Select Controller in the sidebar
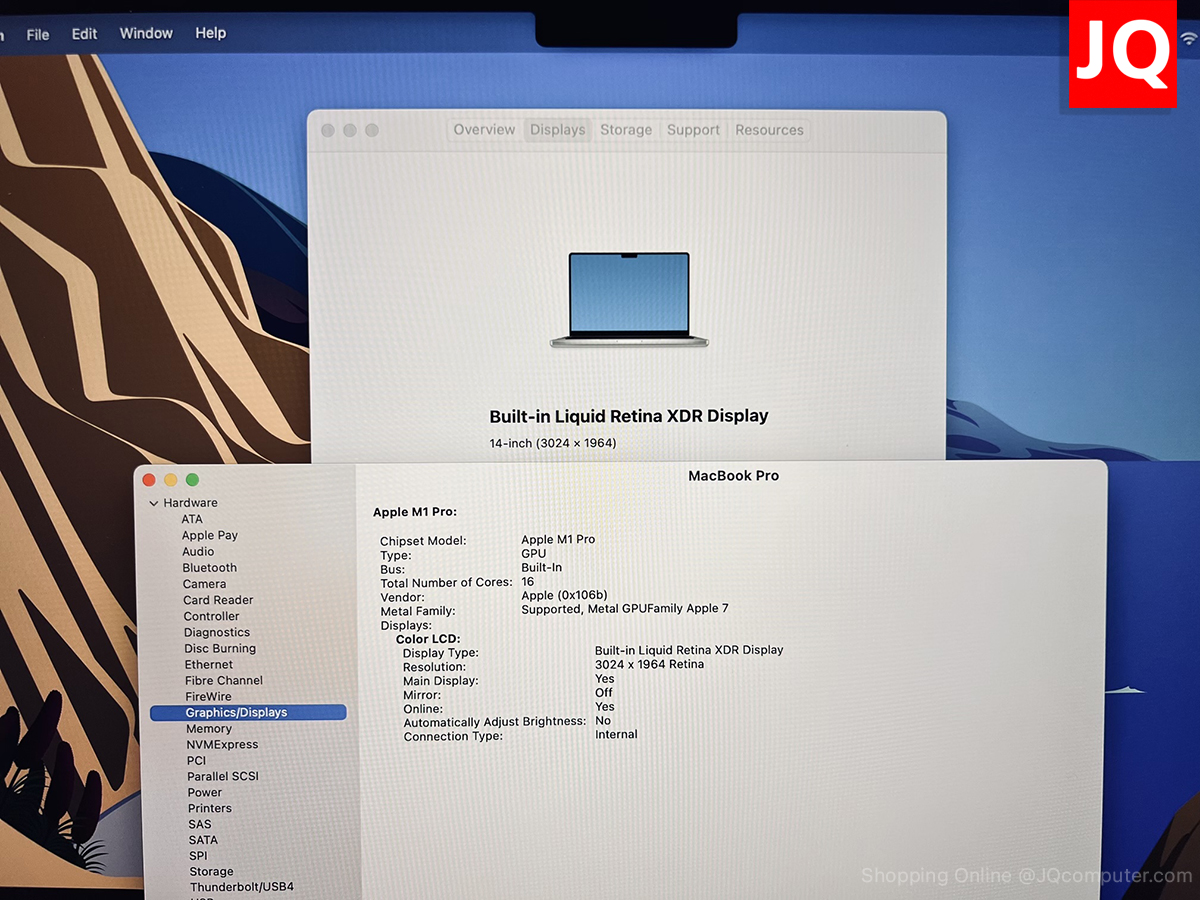Screen dimensions: 1200x900 pos(212,616)
